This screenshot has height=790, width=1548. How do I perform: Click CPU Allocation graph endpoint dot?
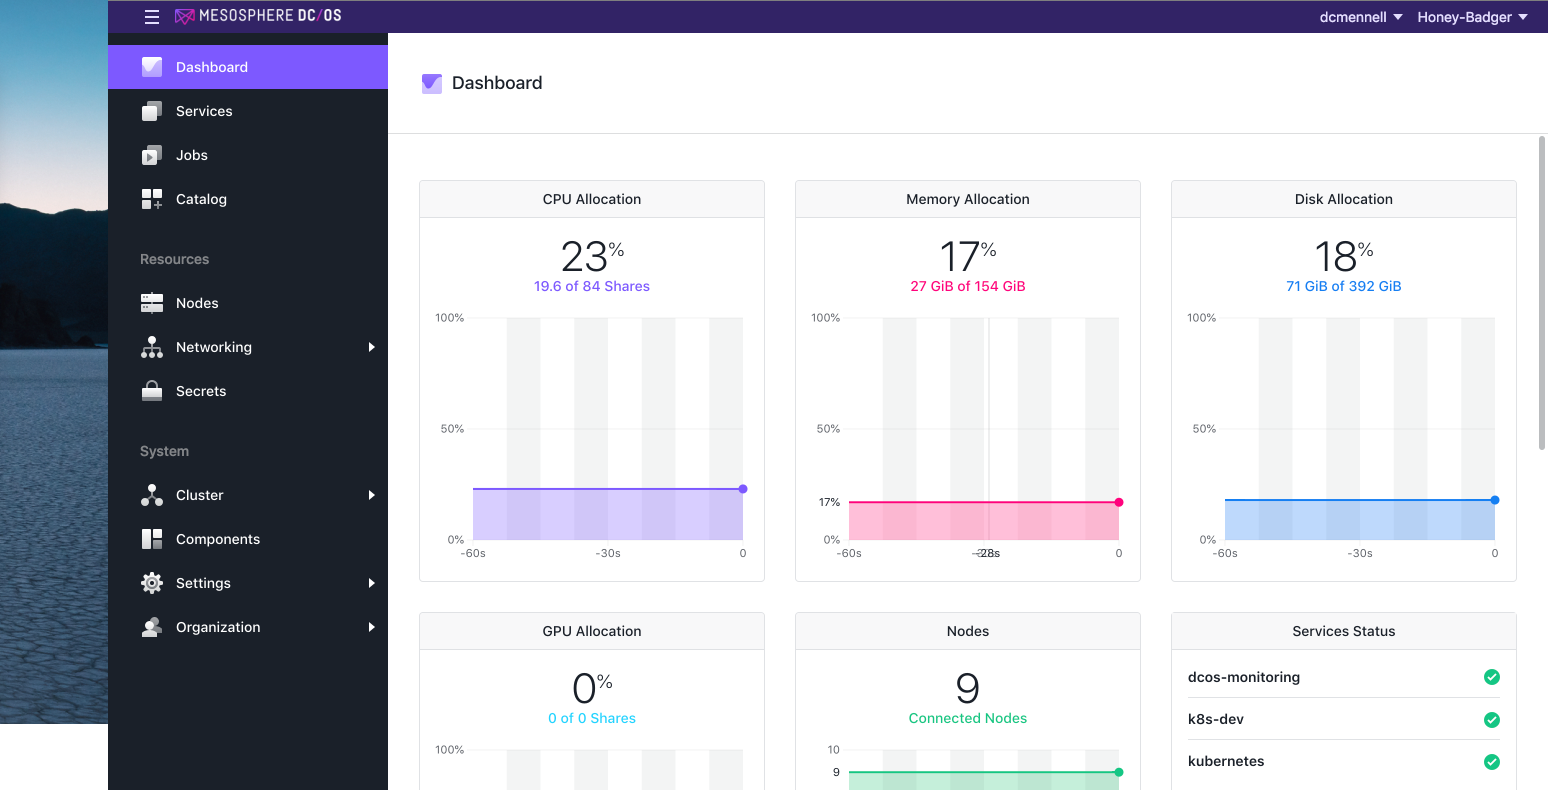(x=743, y=489)
